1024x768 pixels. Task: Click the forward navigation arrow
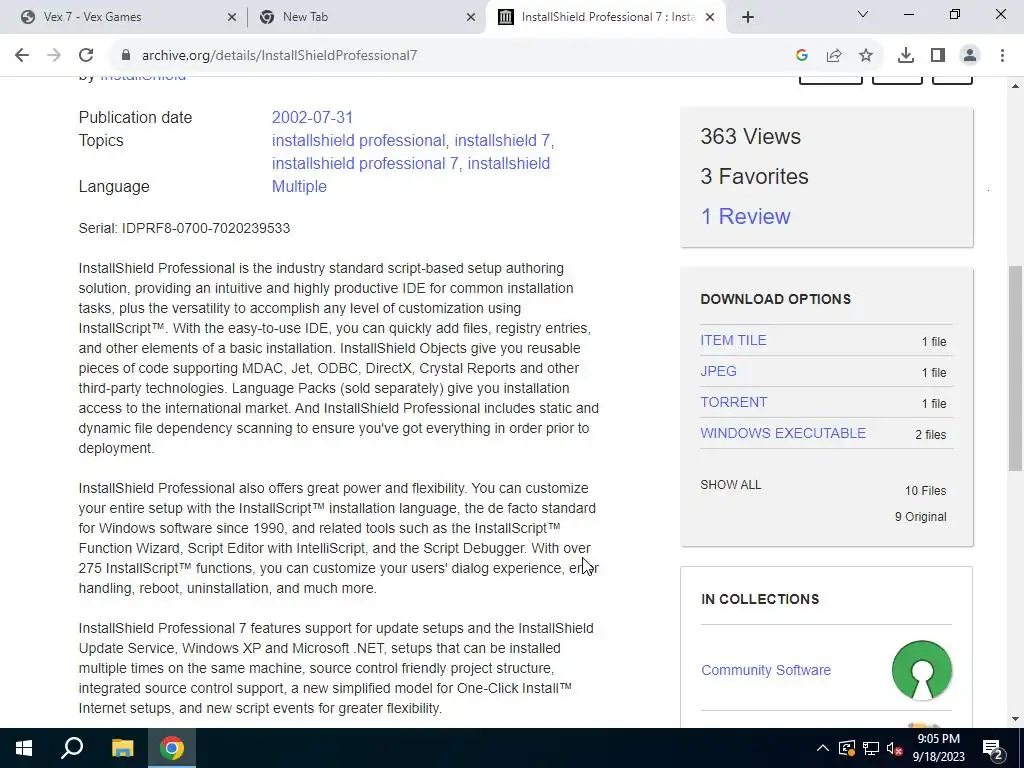[x=54, y=56]
